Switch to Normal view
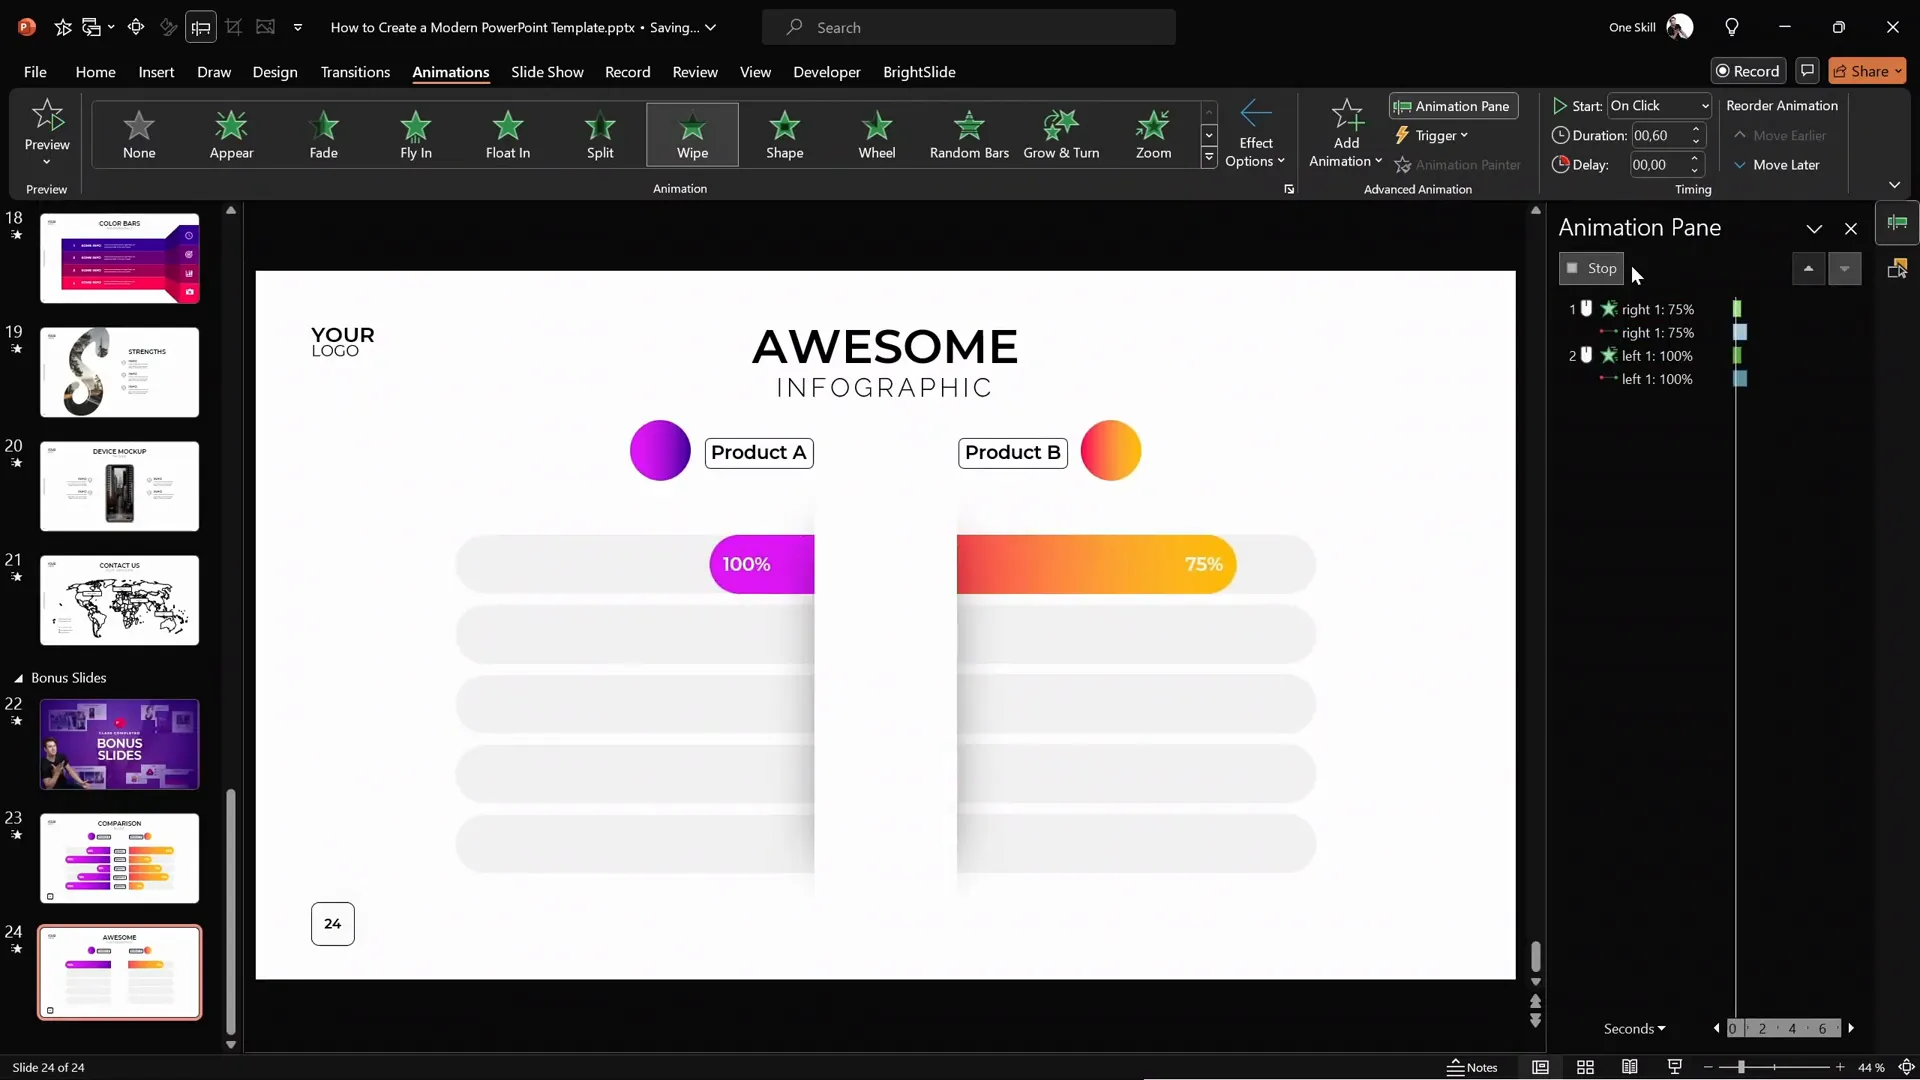 coord(1540,1067)
